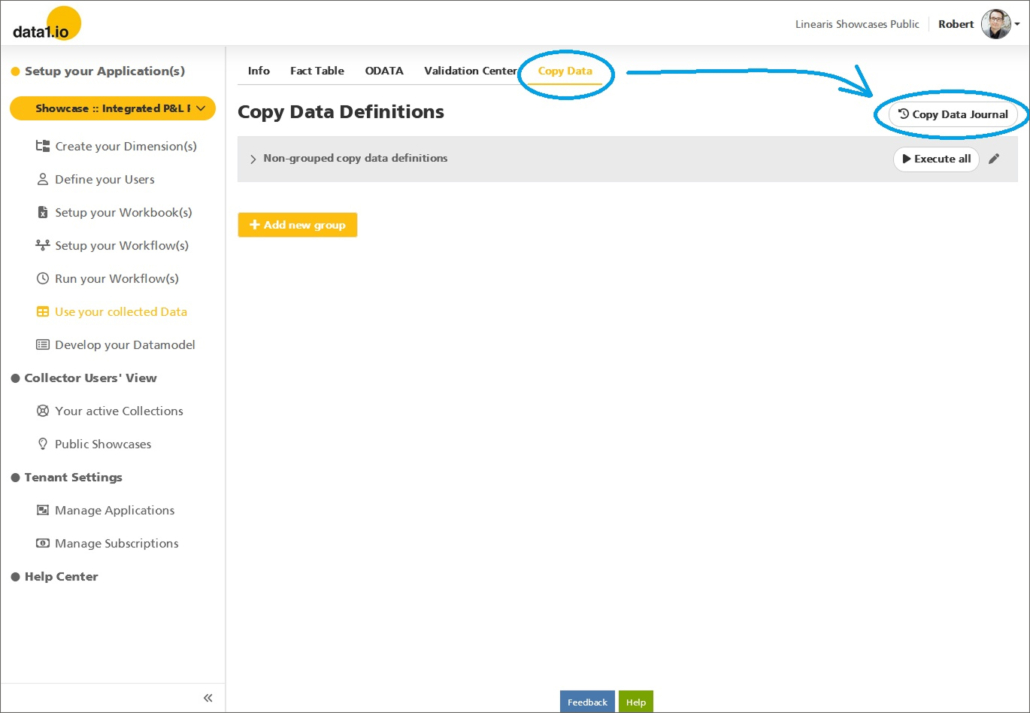Open the Showcase Integrated P&L application dropdown
The image size is (1030, 713).
pyautogui.click(x=112, y=108)
